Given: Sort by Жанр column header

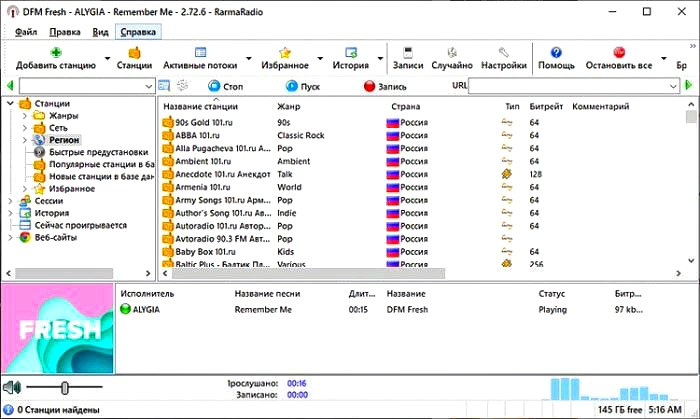Looking at the screenshot, I should point(288,106).
